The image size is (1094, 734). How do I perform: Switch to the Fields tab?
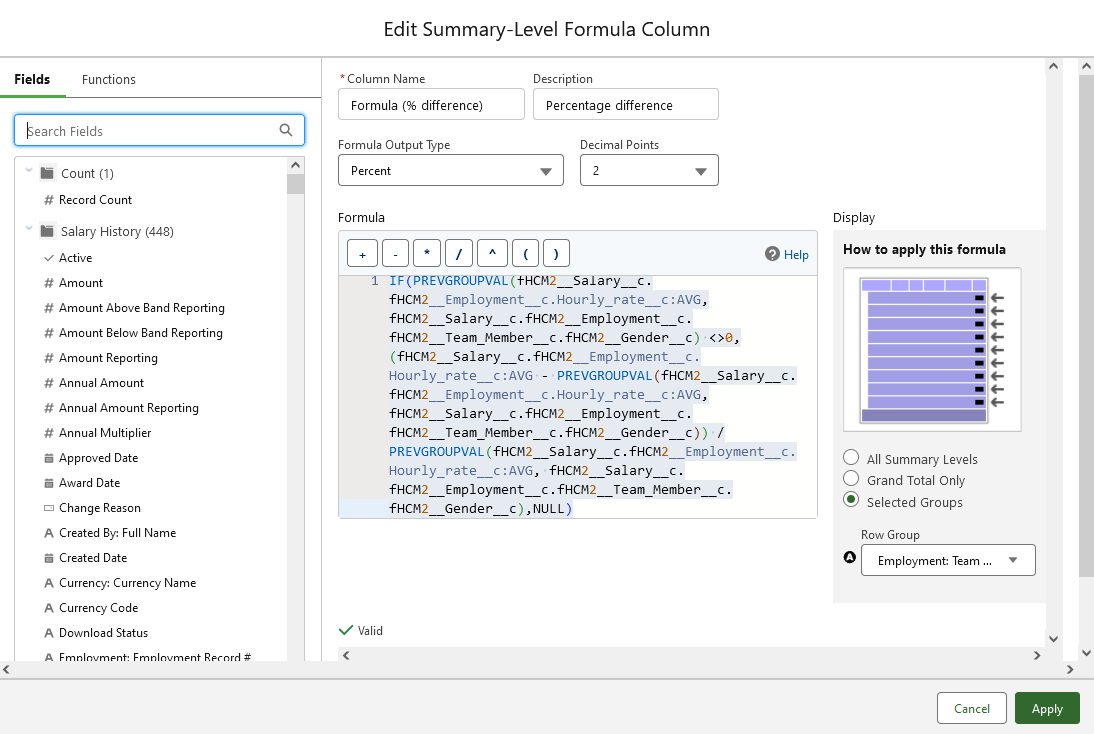pos(32,79)
